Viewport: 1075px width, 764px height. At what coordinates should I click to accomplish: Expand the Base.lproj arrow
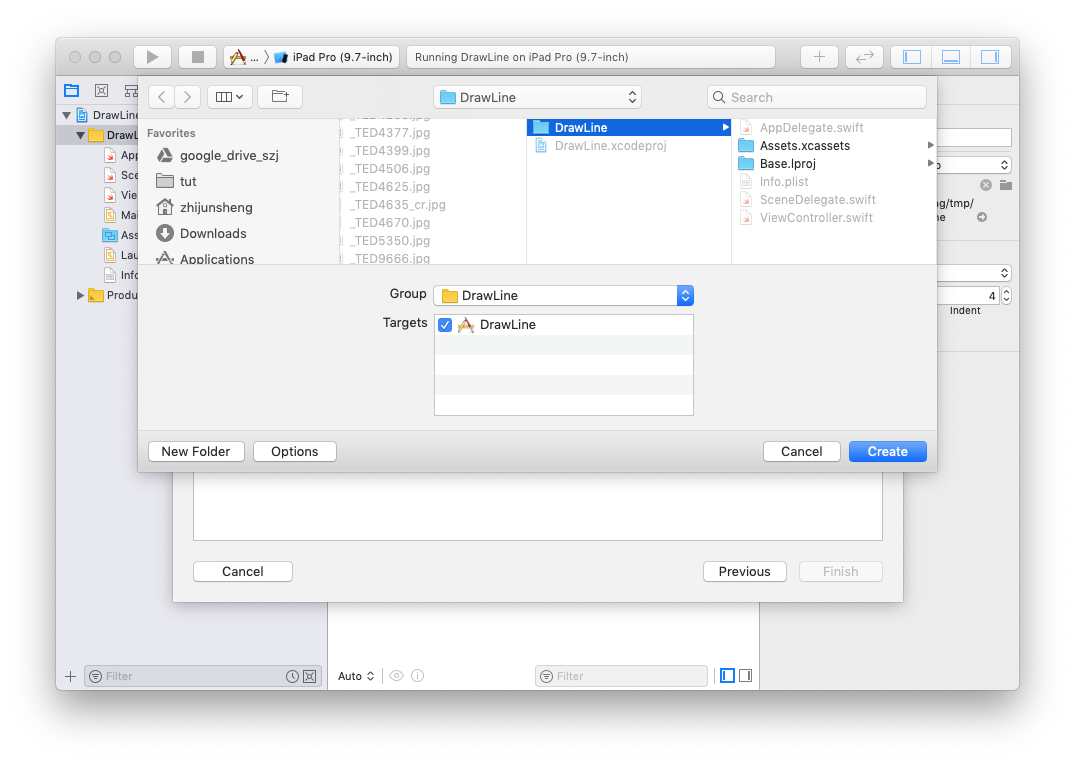(930, 163)
